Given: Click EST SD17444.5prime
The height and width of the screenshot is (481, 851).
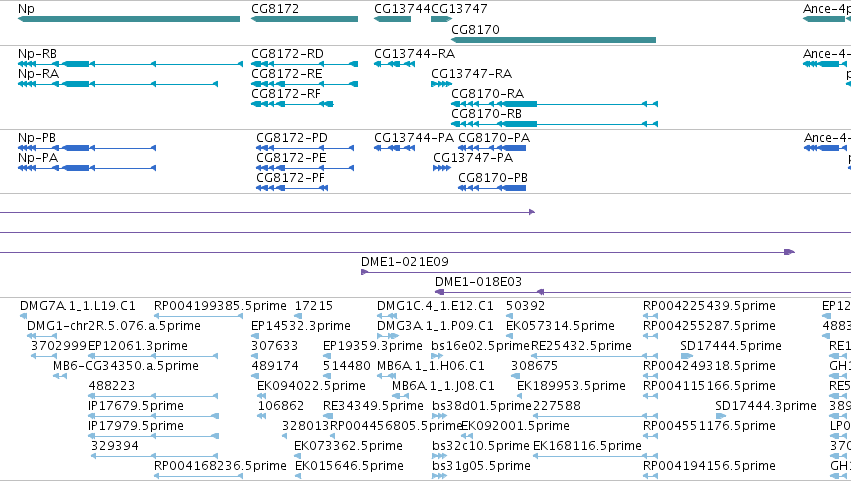Looking at the screenshot, I should coord(731,346).
